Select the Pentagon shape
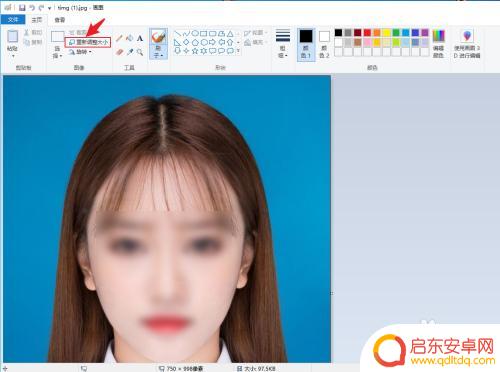500x372 pixels. point(195,42)
